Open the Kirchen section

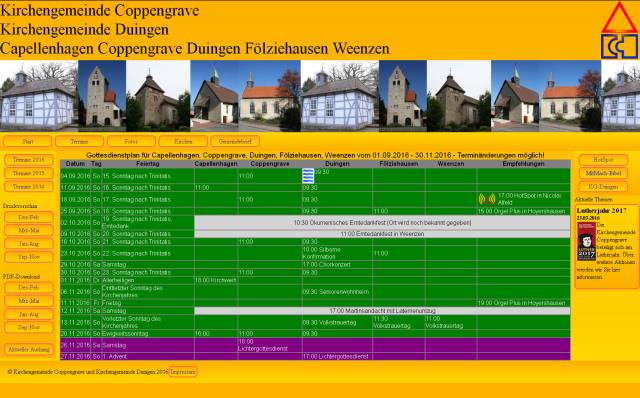click(183, 141)
